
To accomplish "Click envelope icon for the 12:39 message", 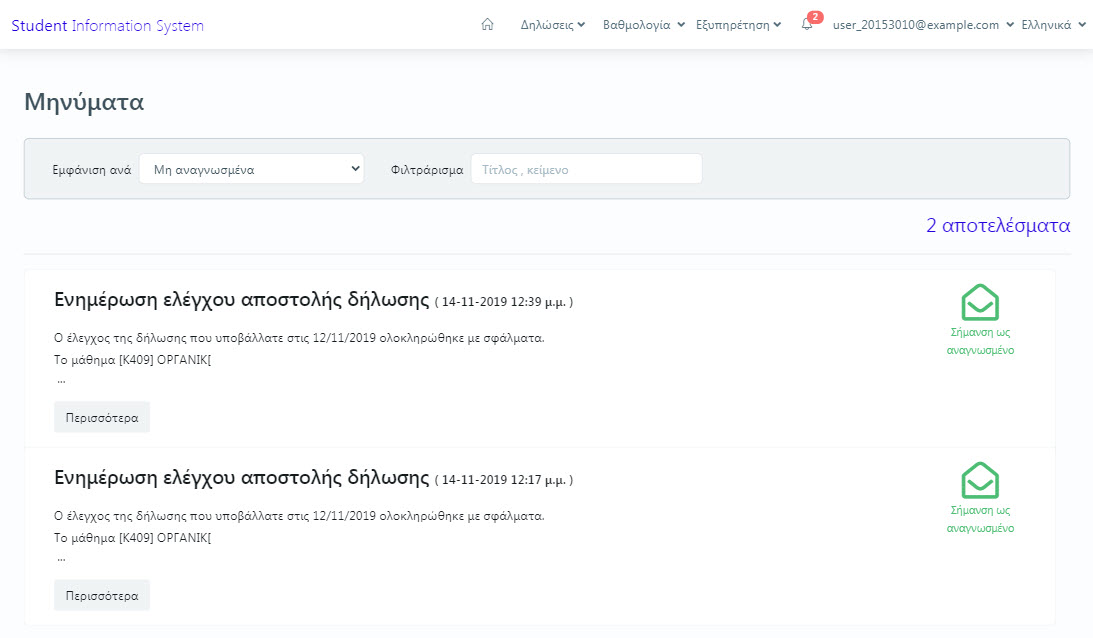I will point(980,302).
